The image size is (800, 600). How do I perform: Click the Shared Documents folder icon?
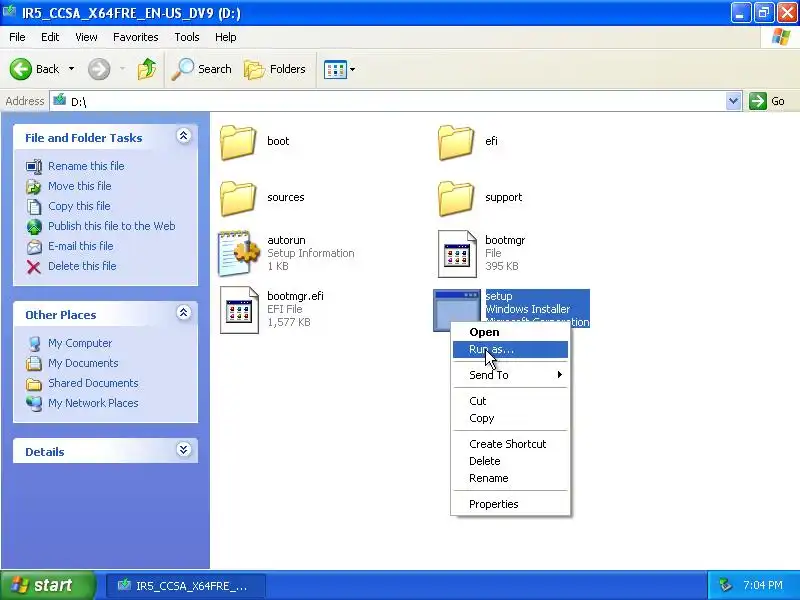pos(34,384)
